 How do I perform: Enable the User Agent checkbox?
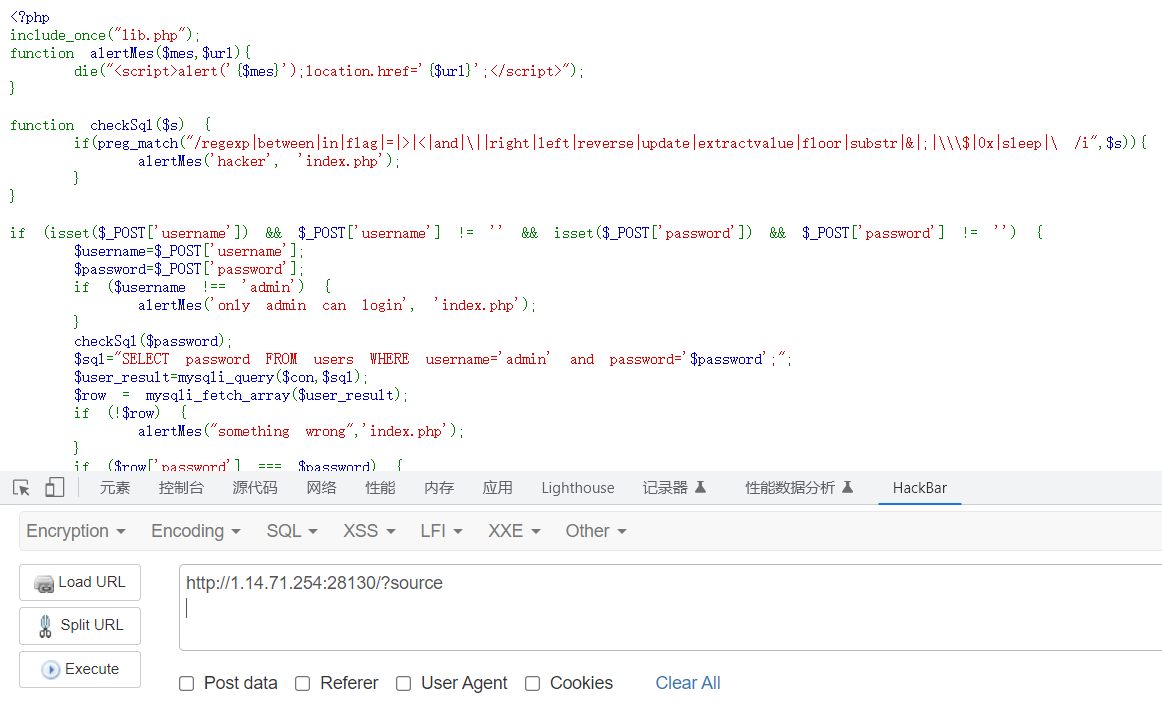click(403, 683)
